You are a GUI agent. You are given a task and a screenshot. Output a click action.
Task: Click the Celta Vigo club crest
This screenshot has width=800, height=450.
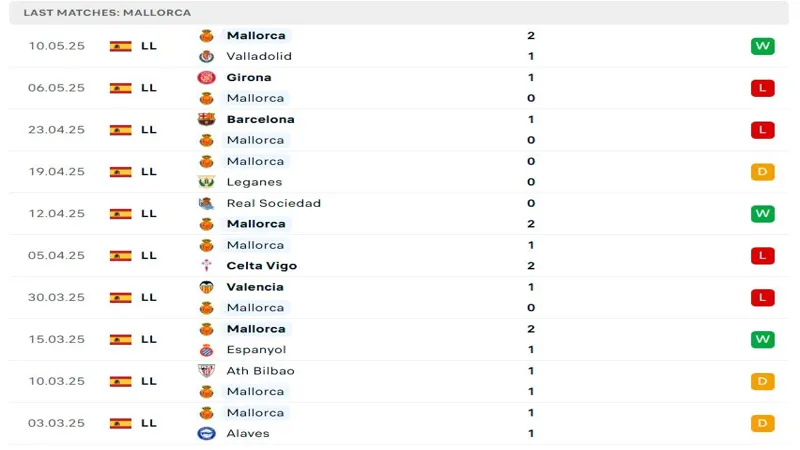coord(207,266)
